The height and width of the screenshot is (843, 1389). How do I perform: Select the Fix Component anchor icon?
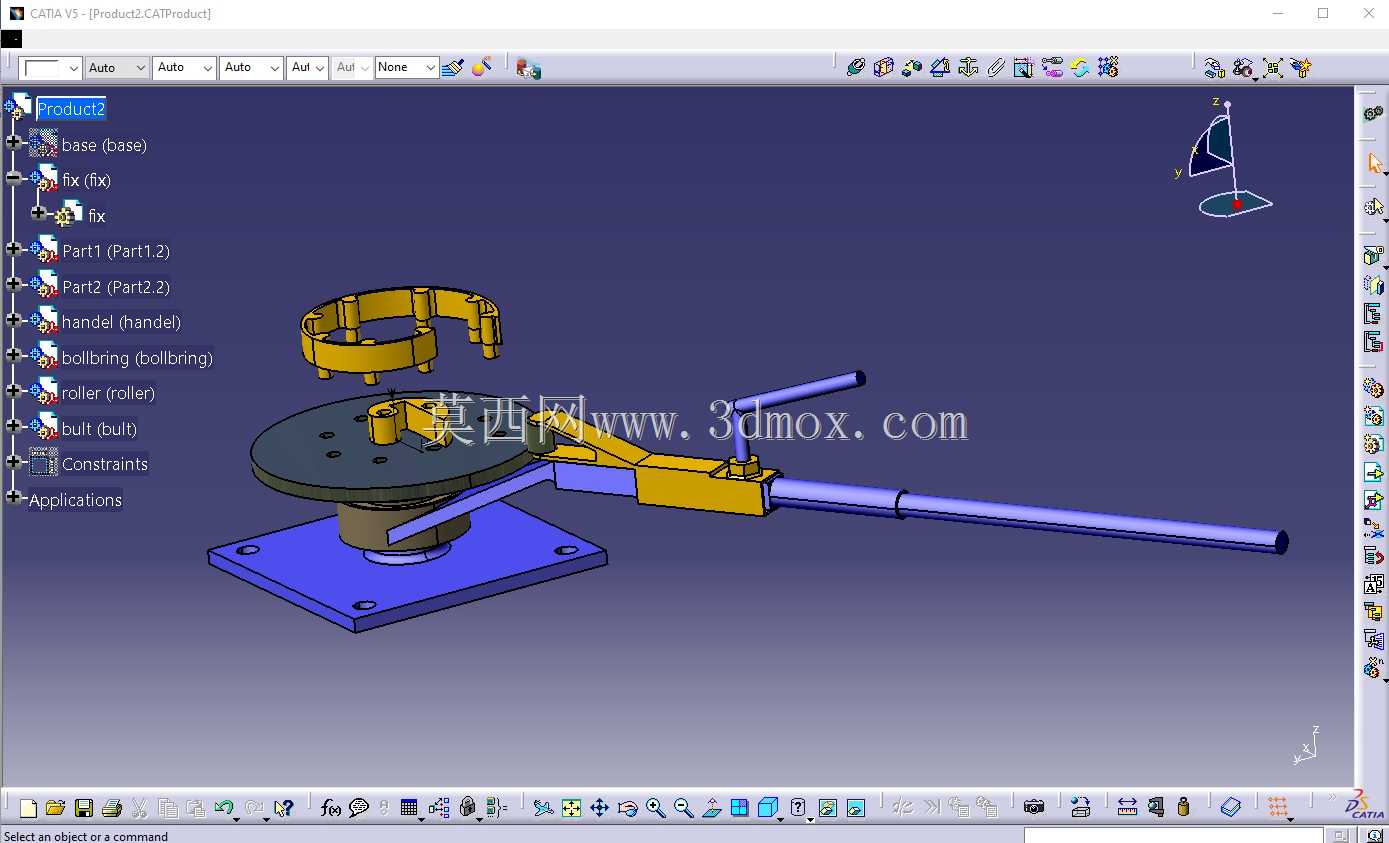968,68
